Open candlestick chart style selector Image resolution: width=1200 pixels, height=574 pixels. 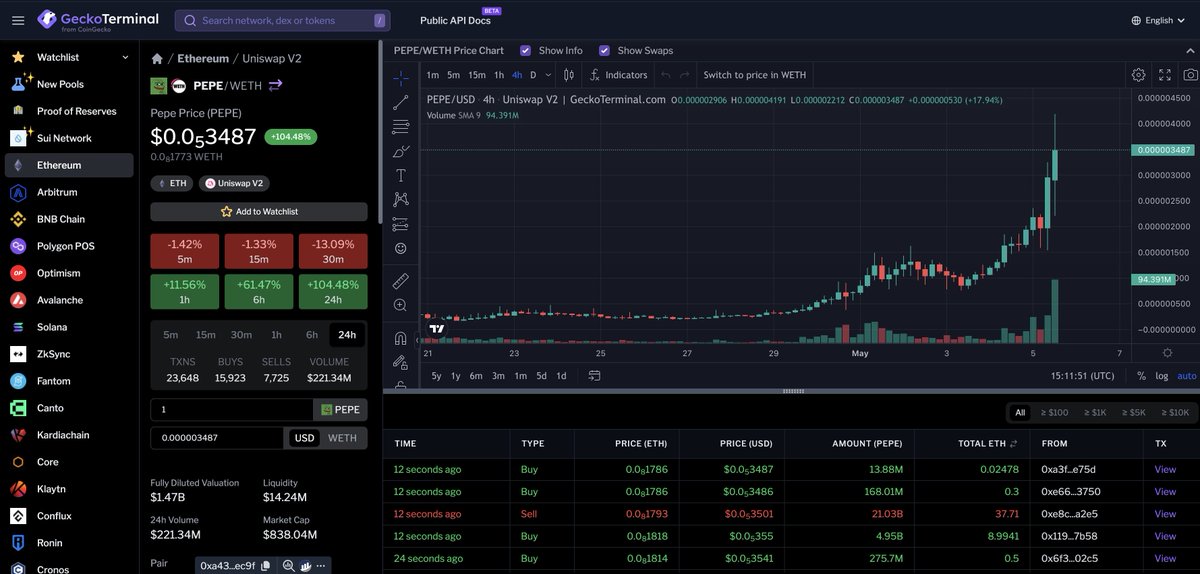(x=569, y=75)
